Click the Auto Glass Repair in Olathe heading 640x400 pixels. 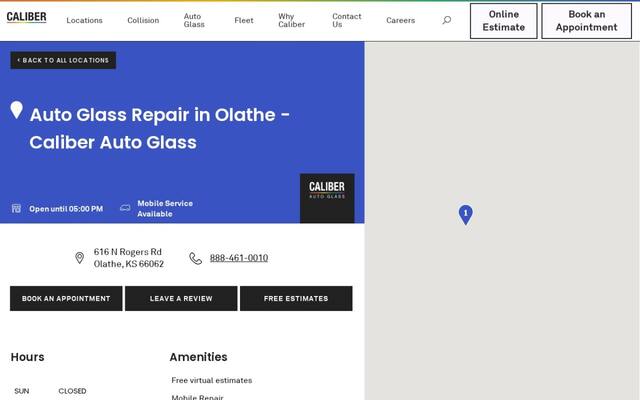pos(160,129)
